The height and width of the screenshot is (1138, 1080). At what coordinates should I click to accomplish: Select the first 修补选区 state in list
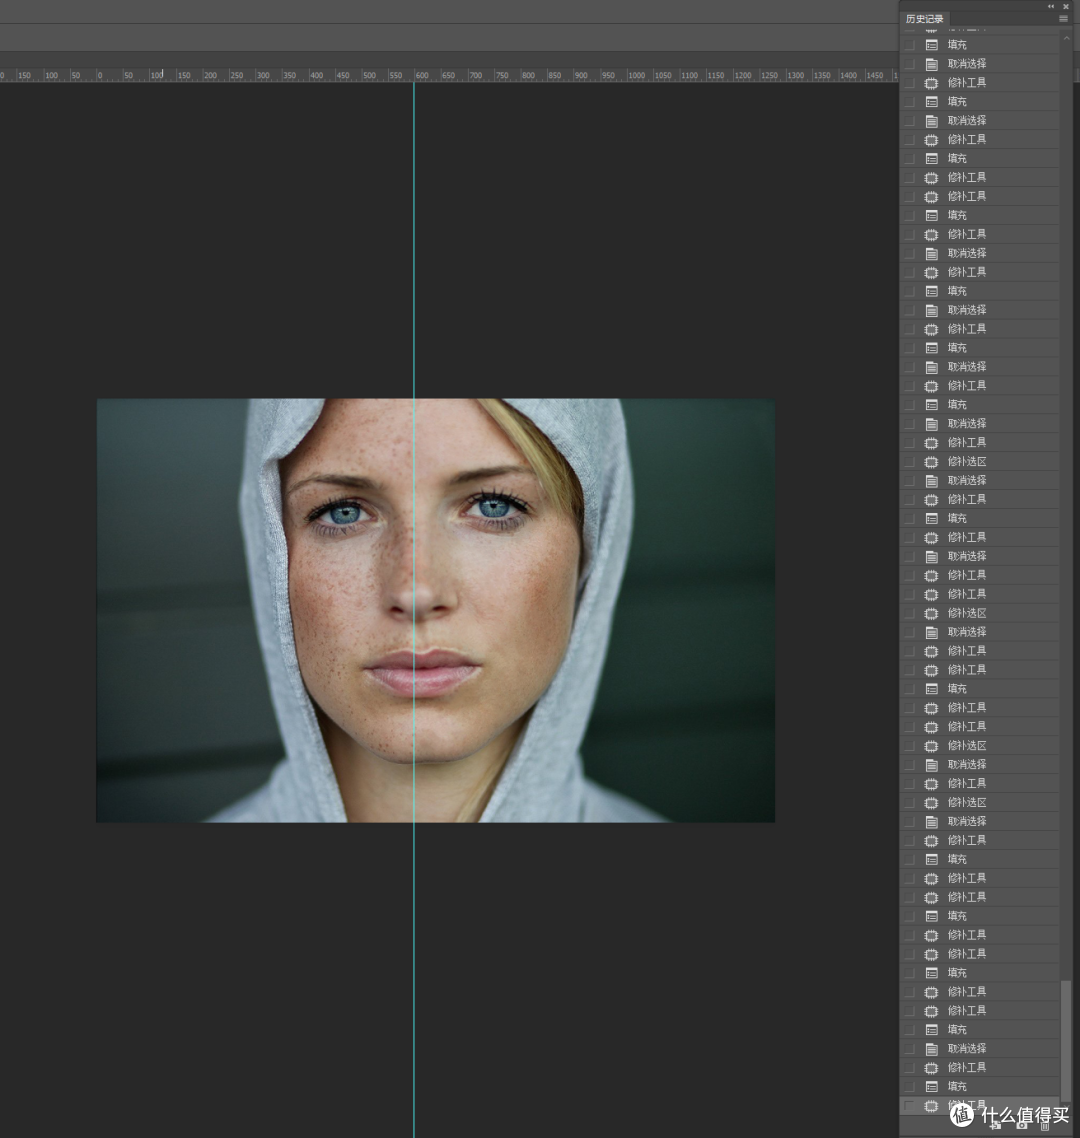coord(980,462)
